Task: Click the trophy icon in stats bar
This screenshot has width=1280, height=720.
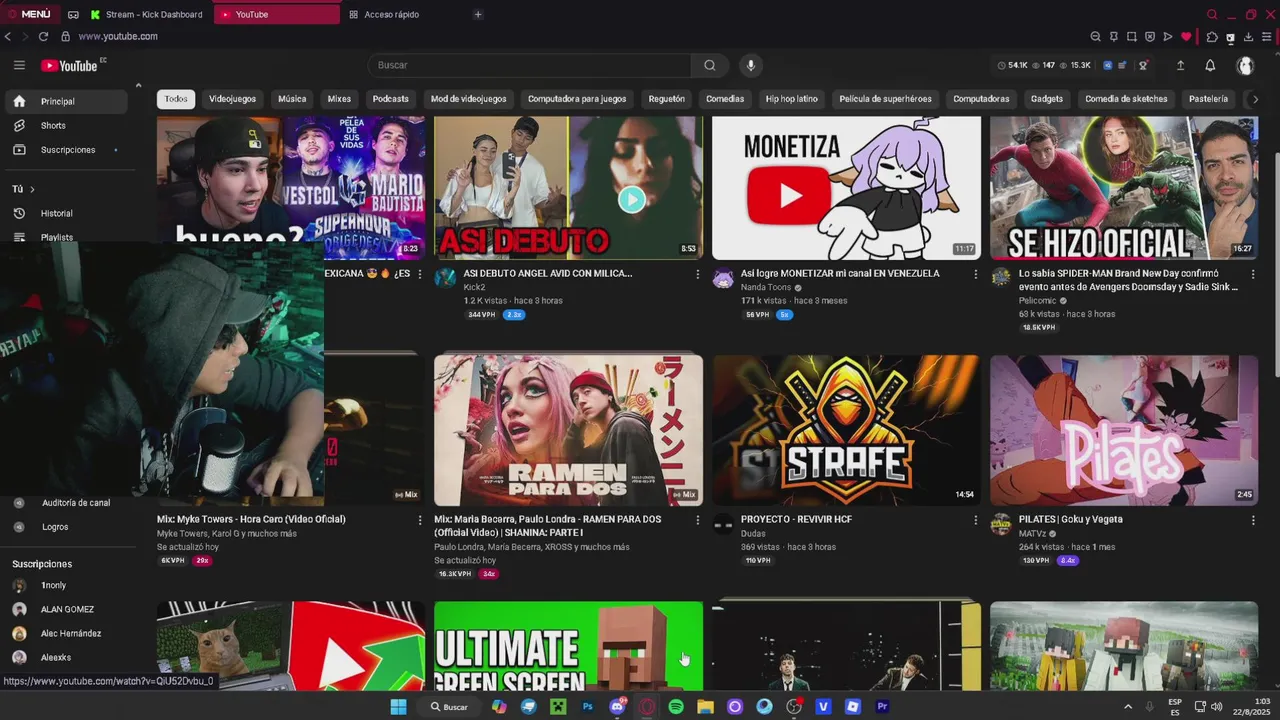Action: 1143,65
